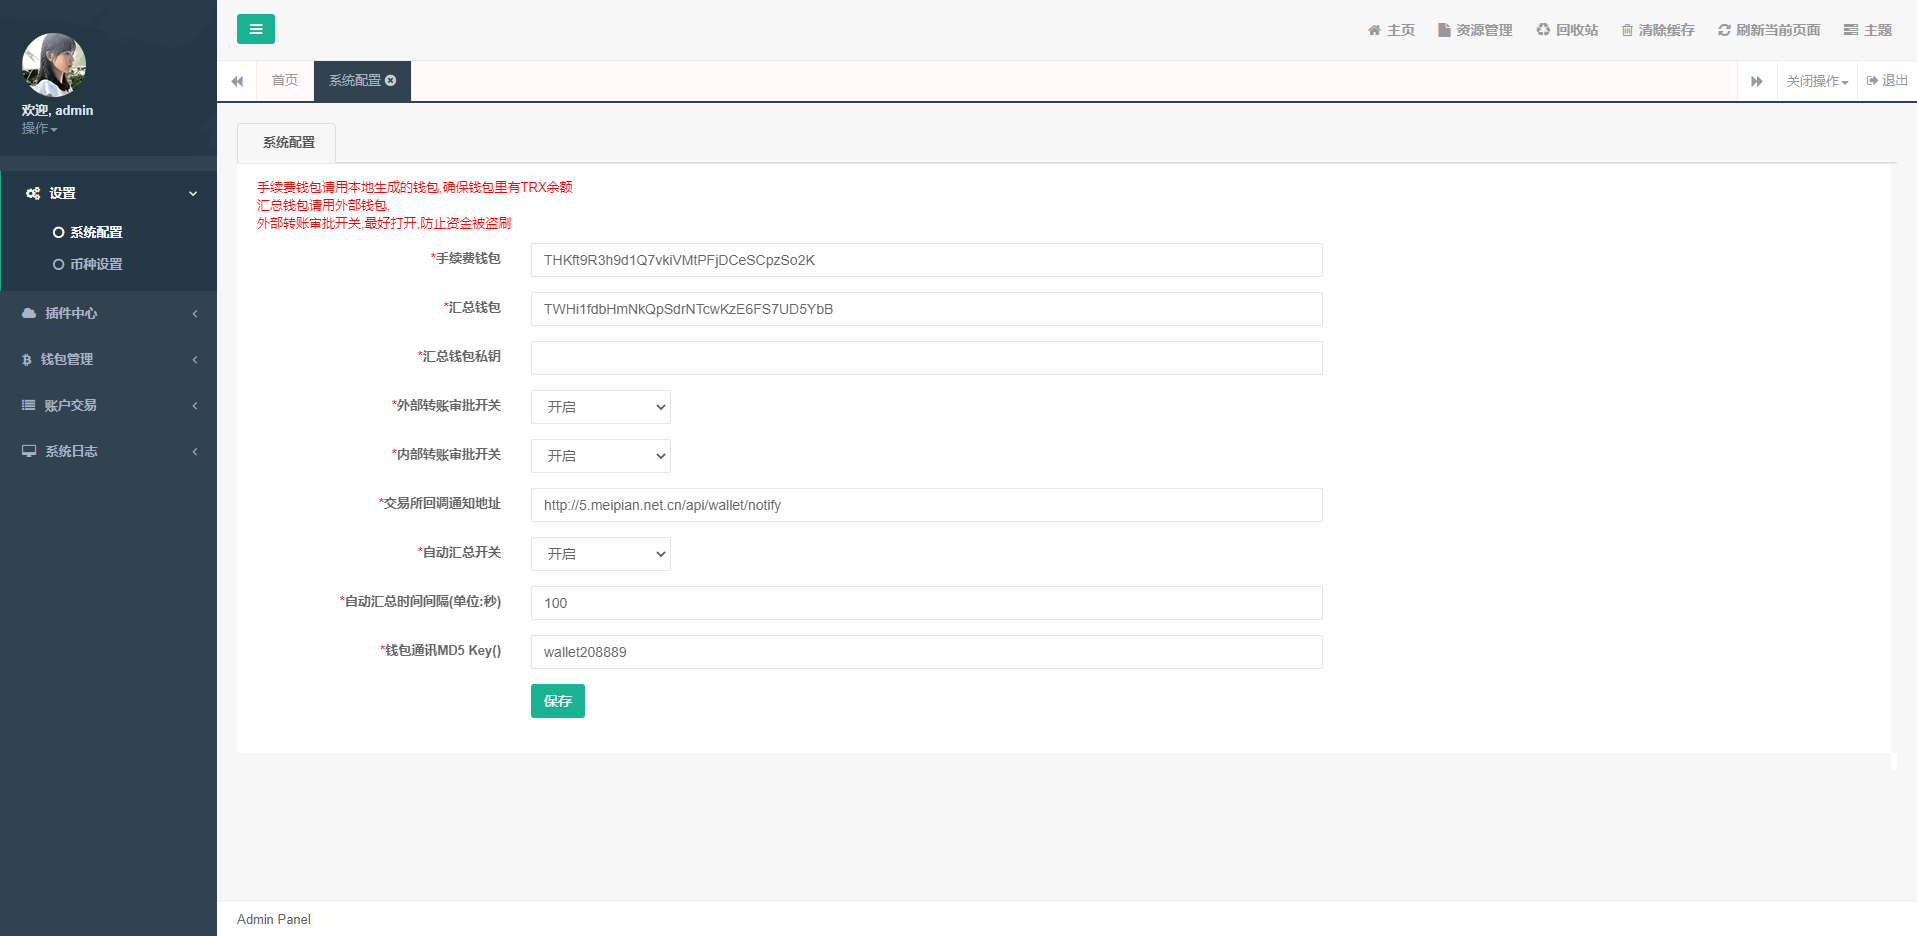Click the admin user avatar picture
This screenshot has width=1917, height=936.
pyautogui.click(x=54, y=65)
